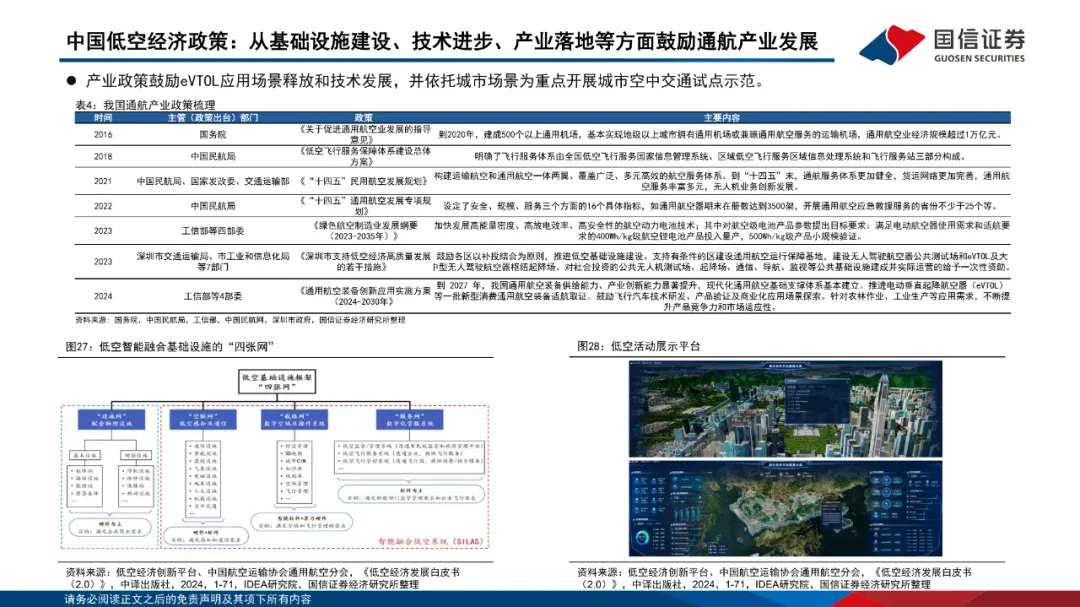Click the content cell starting 鼓励各区以补投结合为原则

point(722,261)
